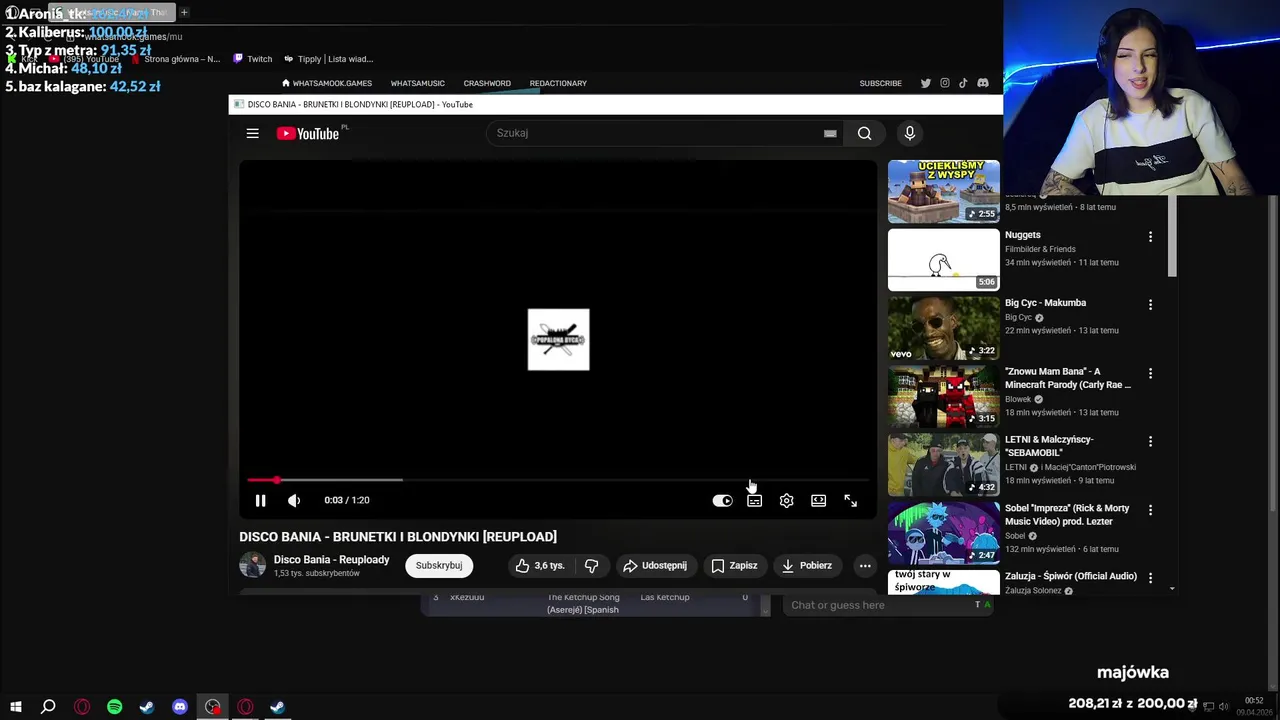Viewport: 1280px width, 720px height.
Task: Open the Tipply bookmark in bookmarks bar
Action: click(328, 59)
